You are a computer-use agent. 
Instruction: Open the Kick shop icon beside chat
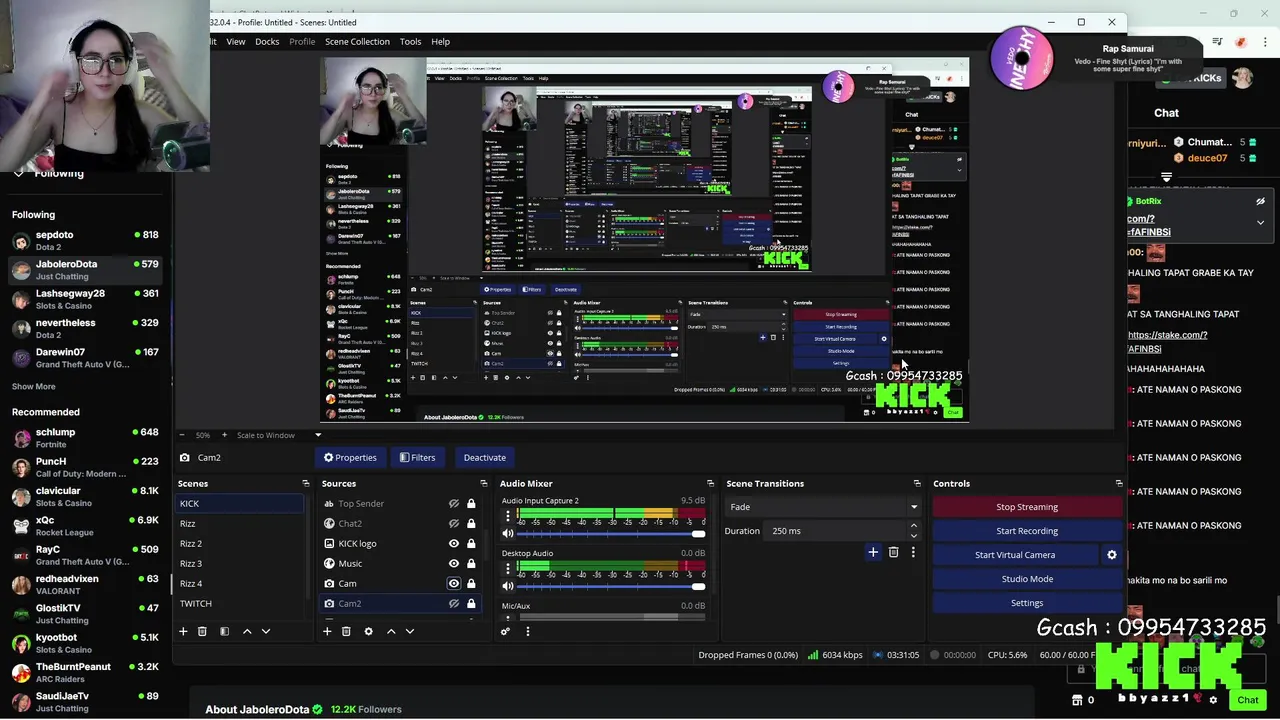pos(1077,700)
